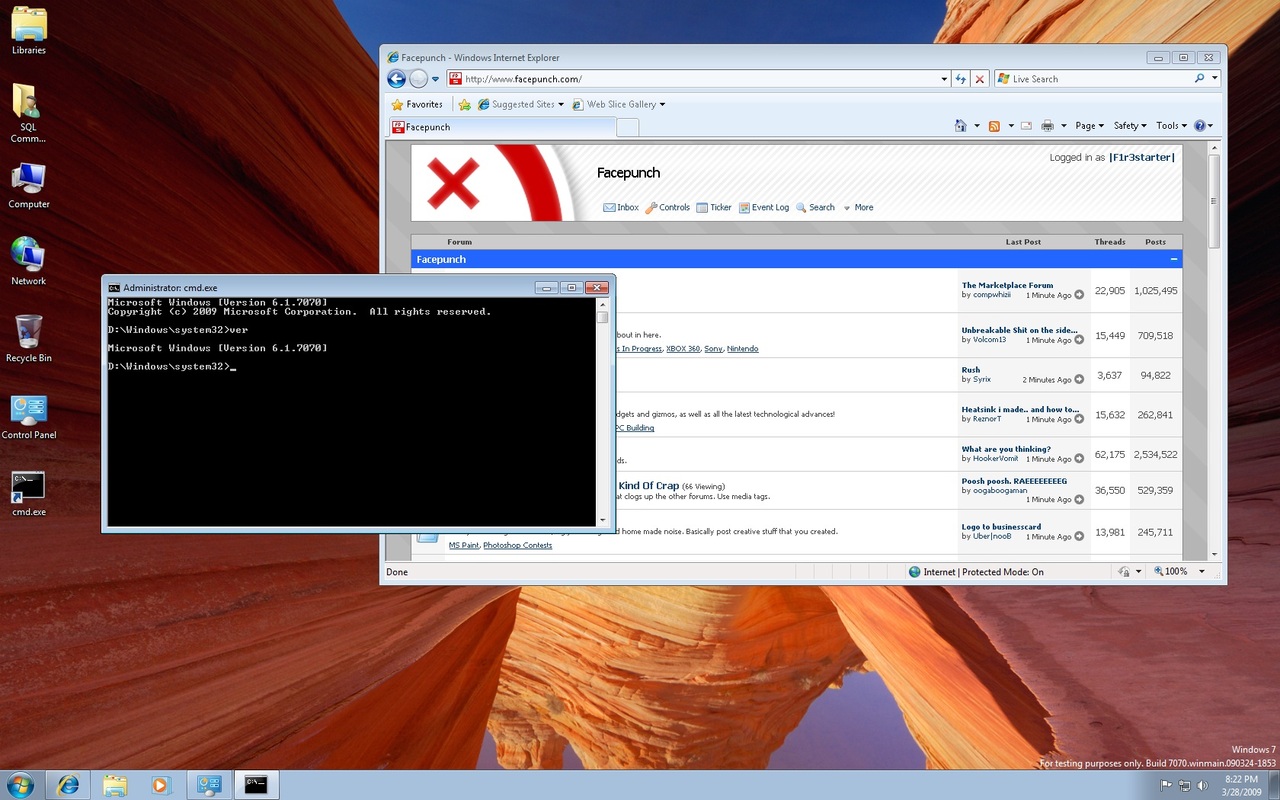
Task: Open the Read Mail envelope icon
Action: click(x=1026, y=126)
